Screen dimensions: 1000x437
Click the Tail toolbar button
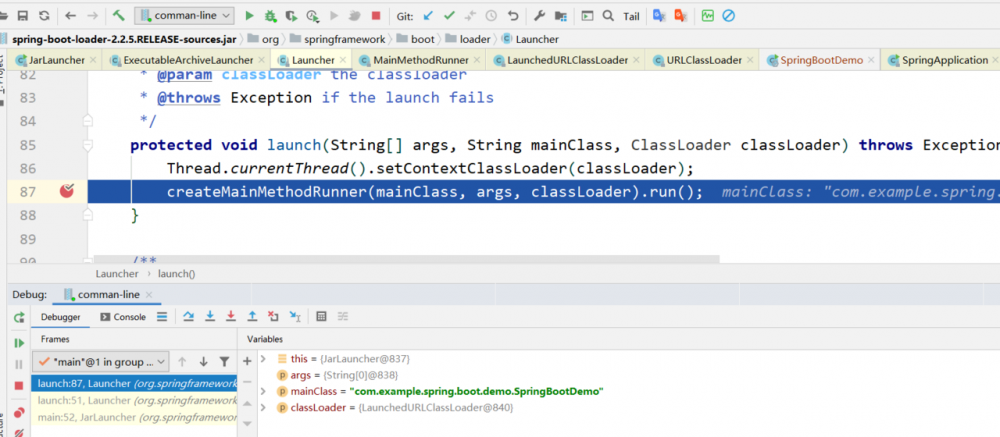[x=631, y=16]
